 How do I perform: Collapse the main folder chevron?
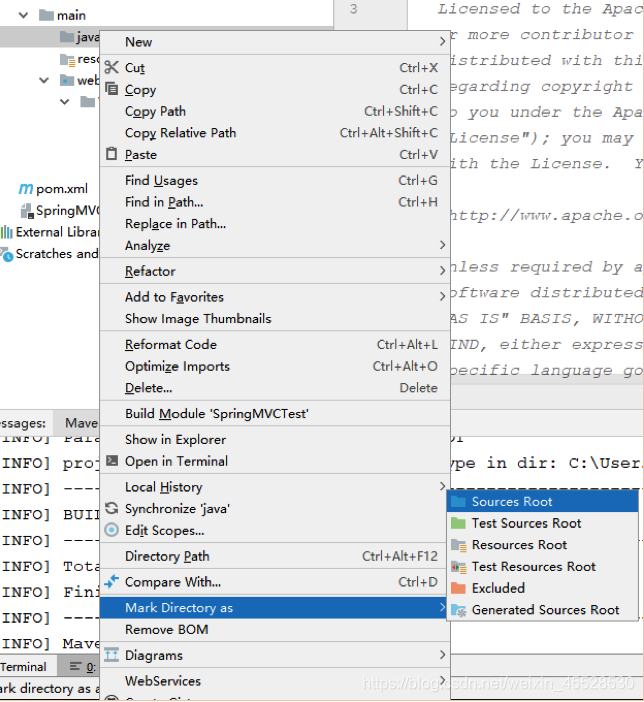point(23,16)
